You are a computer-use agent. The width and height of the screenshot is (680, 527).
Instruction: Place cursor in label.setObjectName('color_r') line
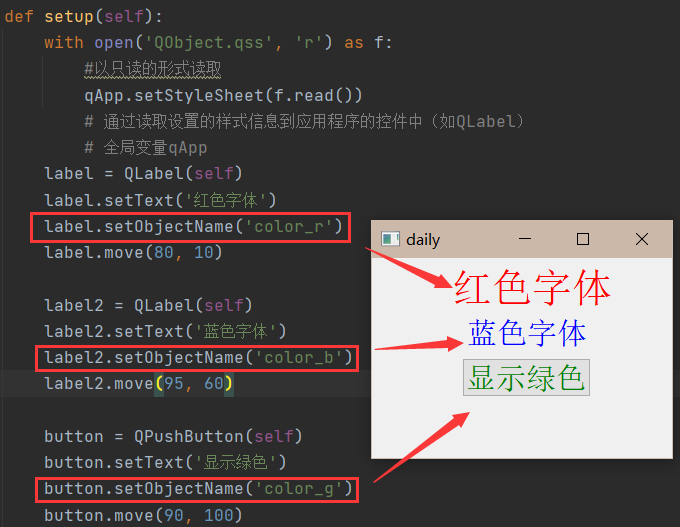(x=193, y=226)
